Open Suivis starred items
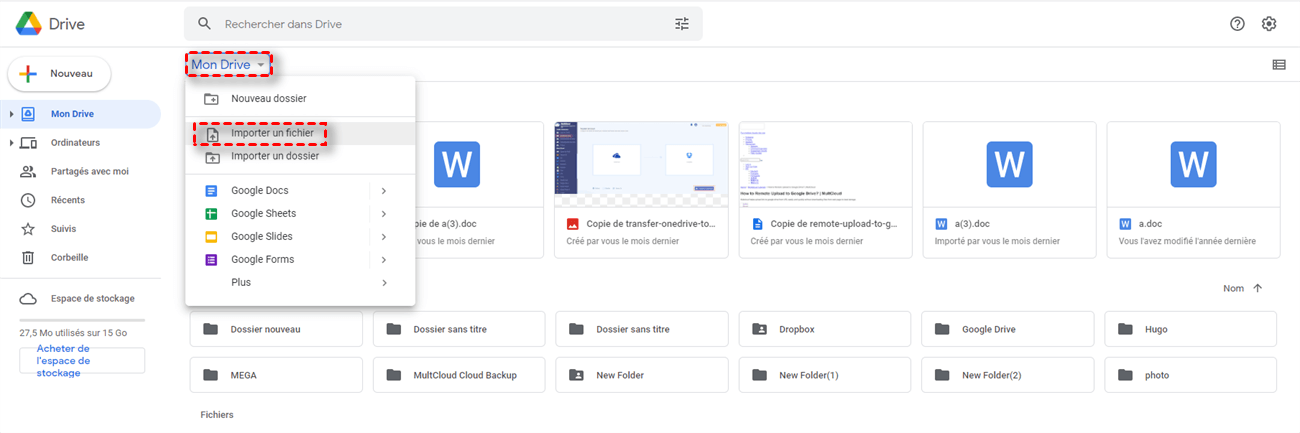The image size is (1300, 433). point(63,229)
